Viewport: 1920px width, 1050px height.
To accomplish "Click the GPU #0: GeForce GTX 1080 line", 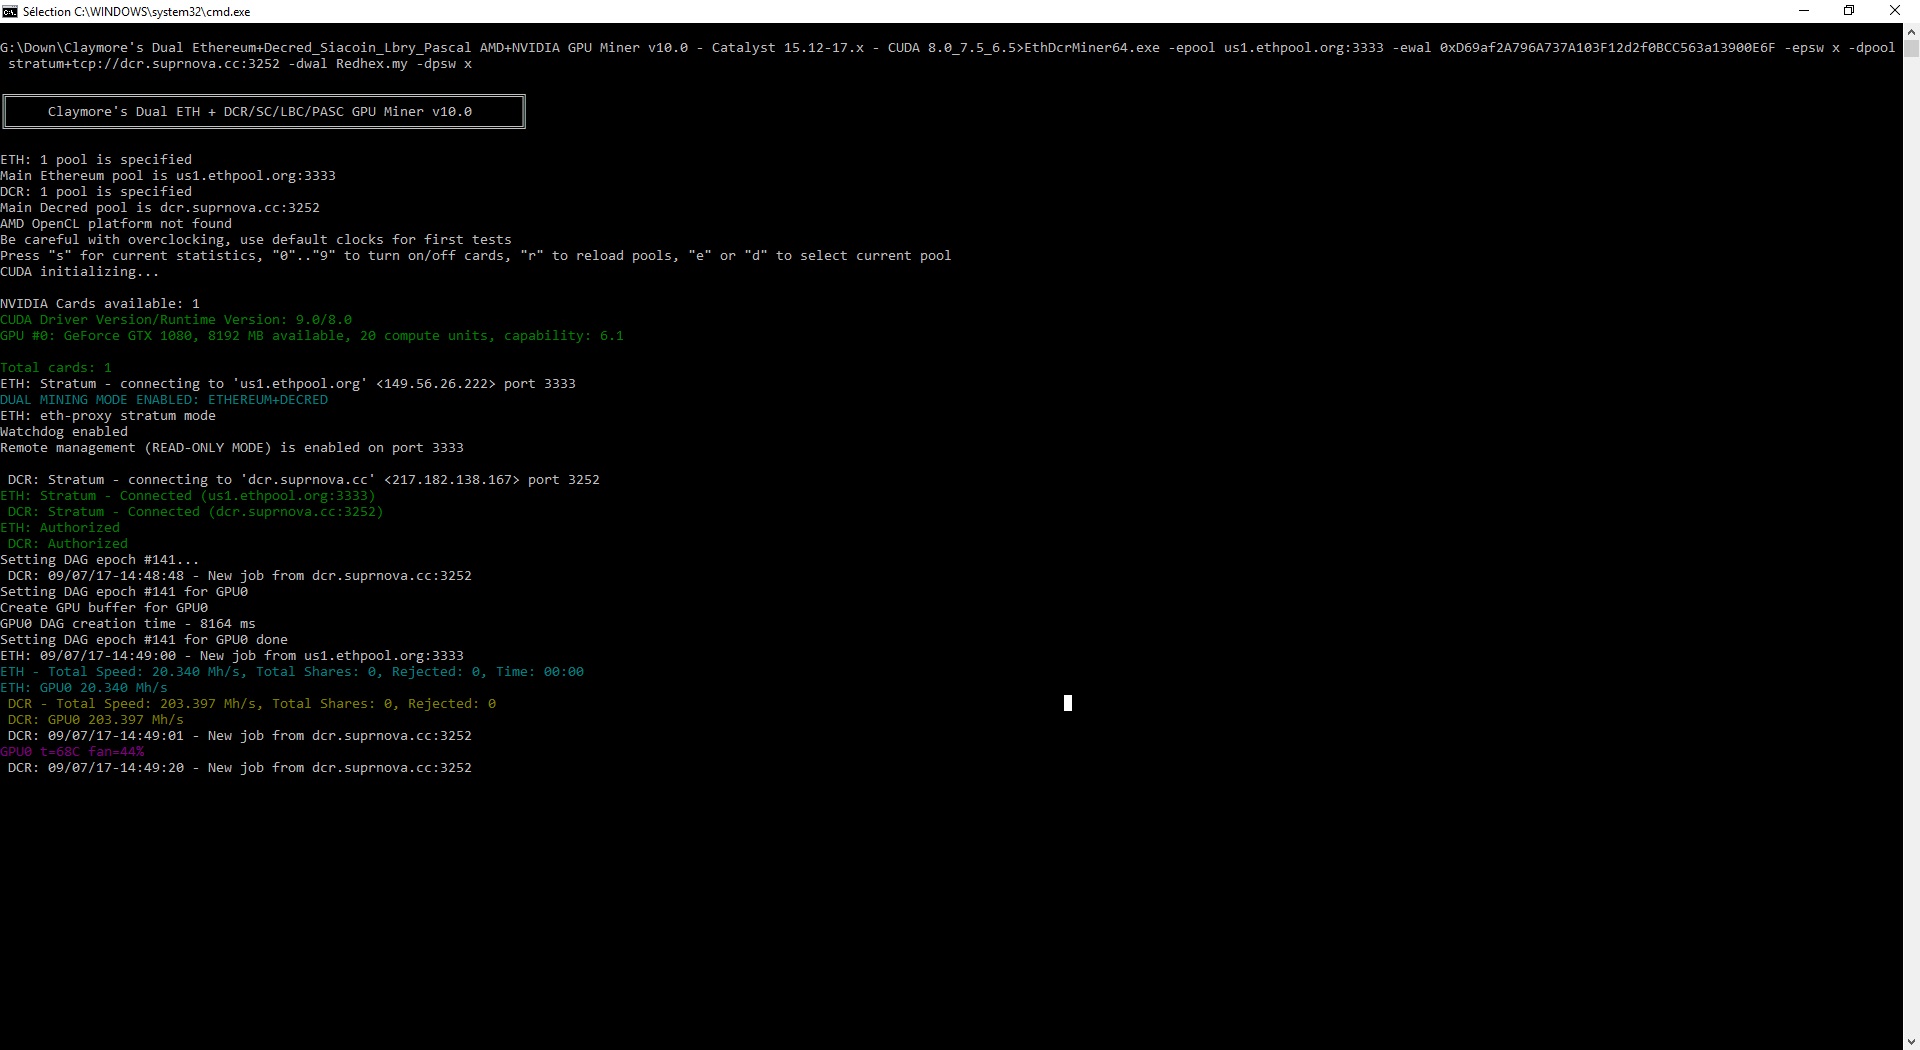I will click(x=312, y=336).
